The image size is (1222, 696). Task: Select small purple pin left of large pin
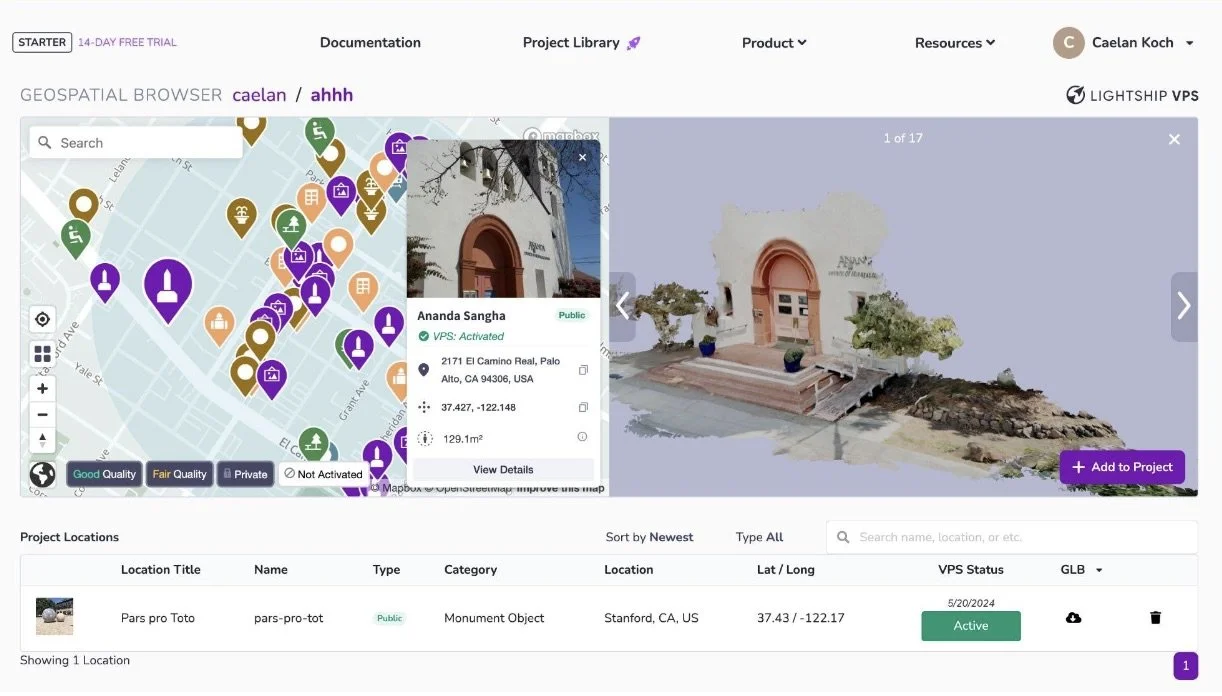(105, 283)
